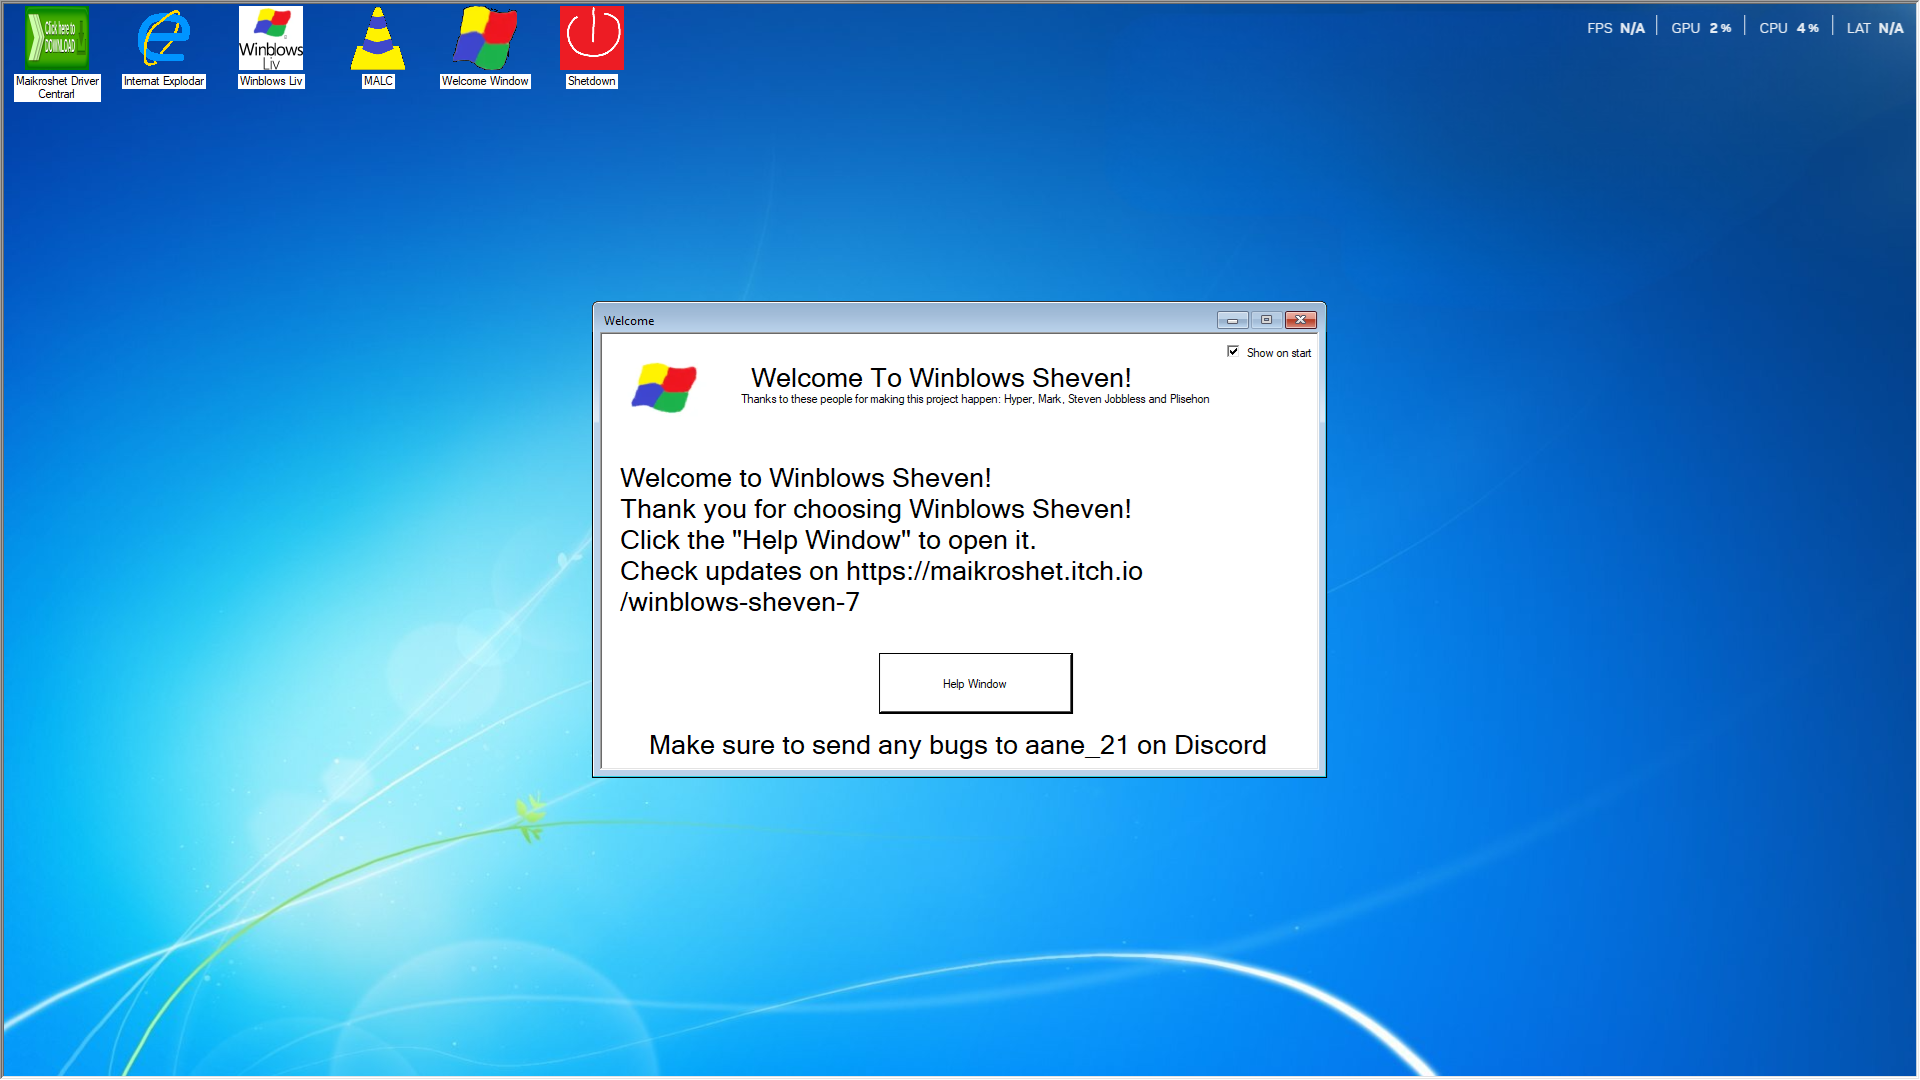This screenshot has height=1080, width=1920.
Task: Click the Winblows flag logo in dialog
Action: [664, 387]
